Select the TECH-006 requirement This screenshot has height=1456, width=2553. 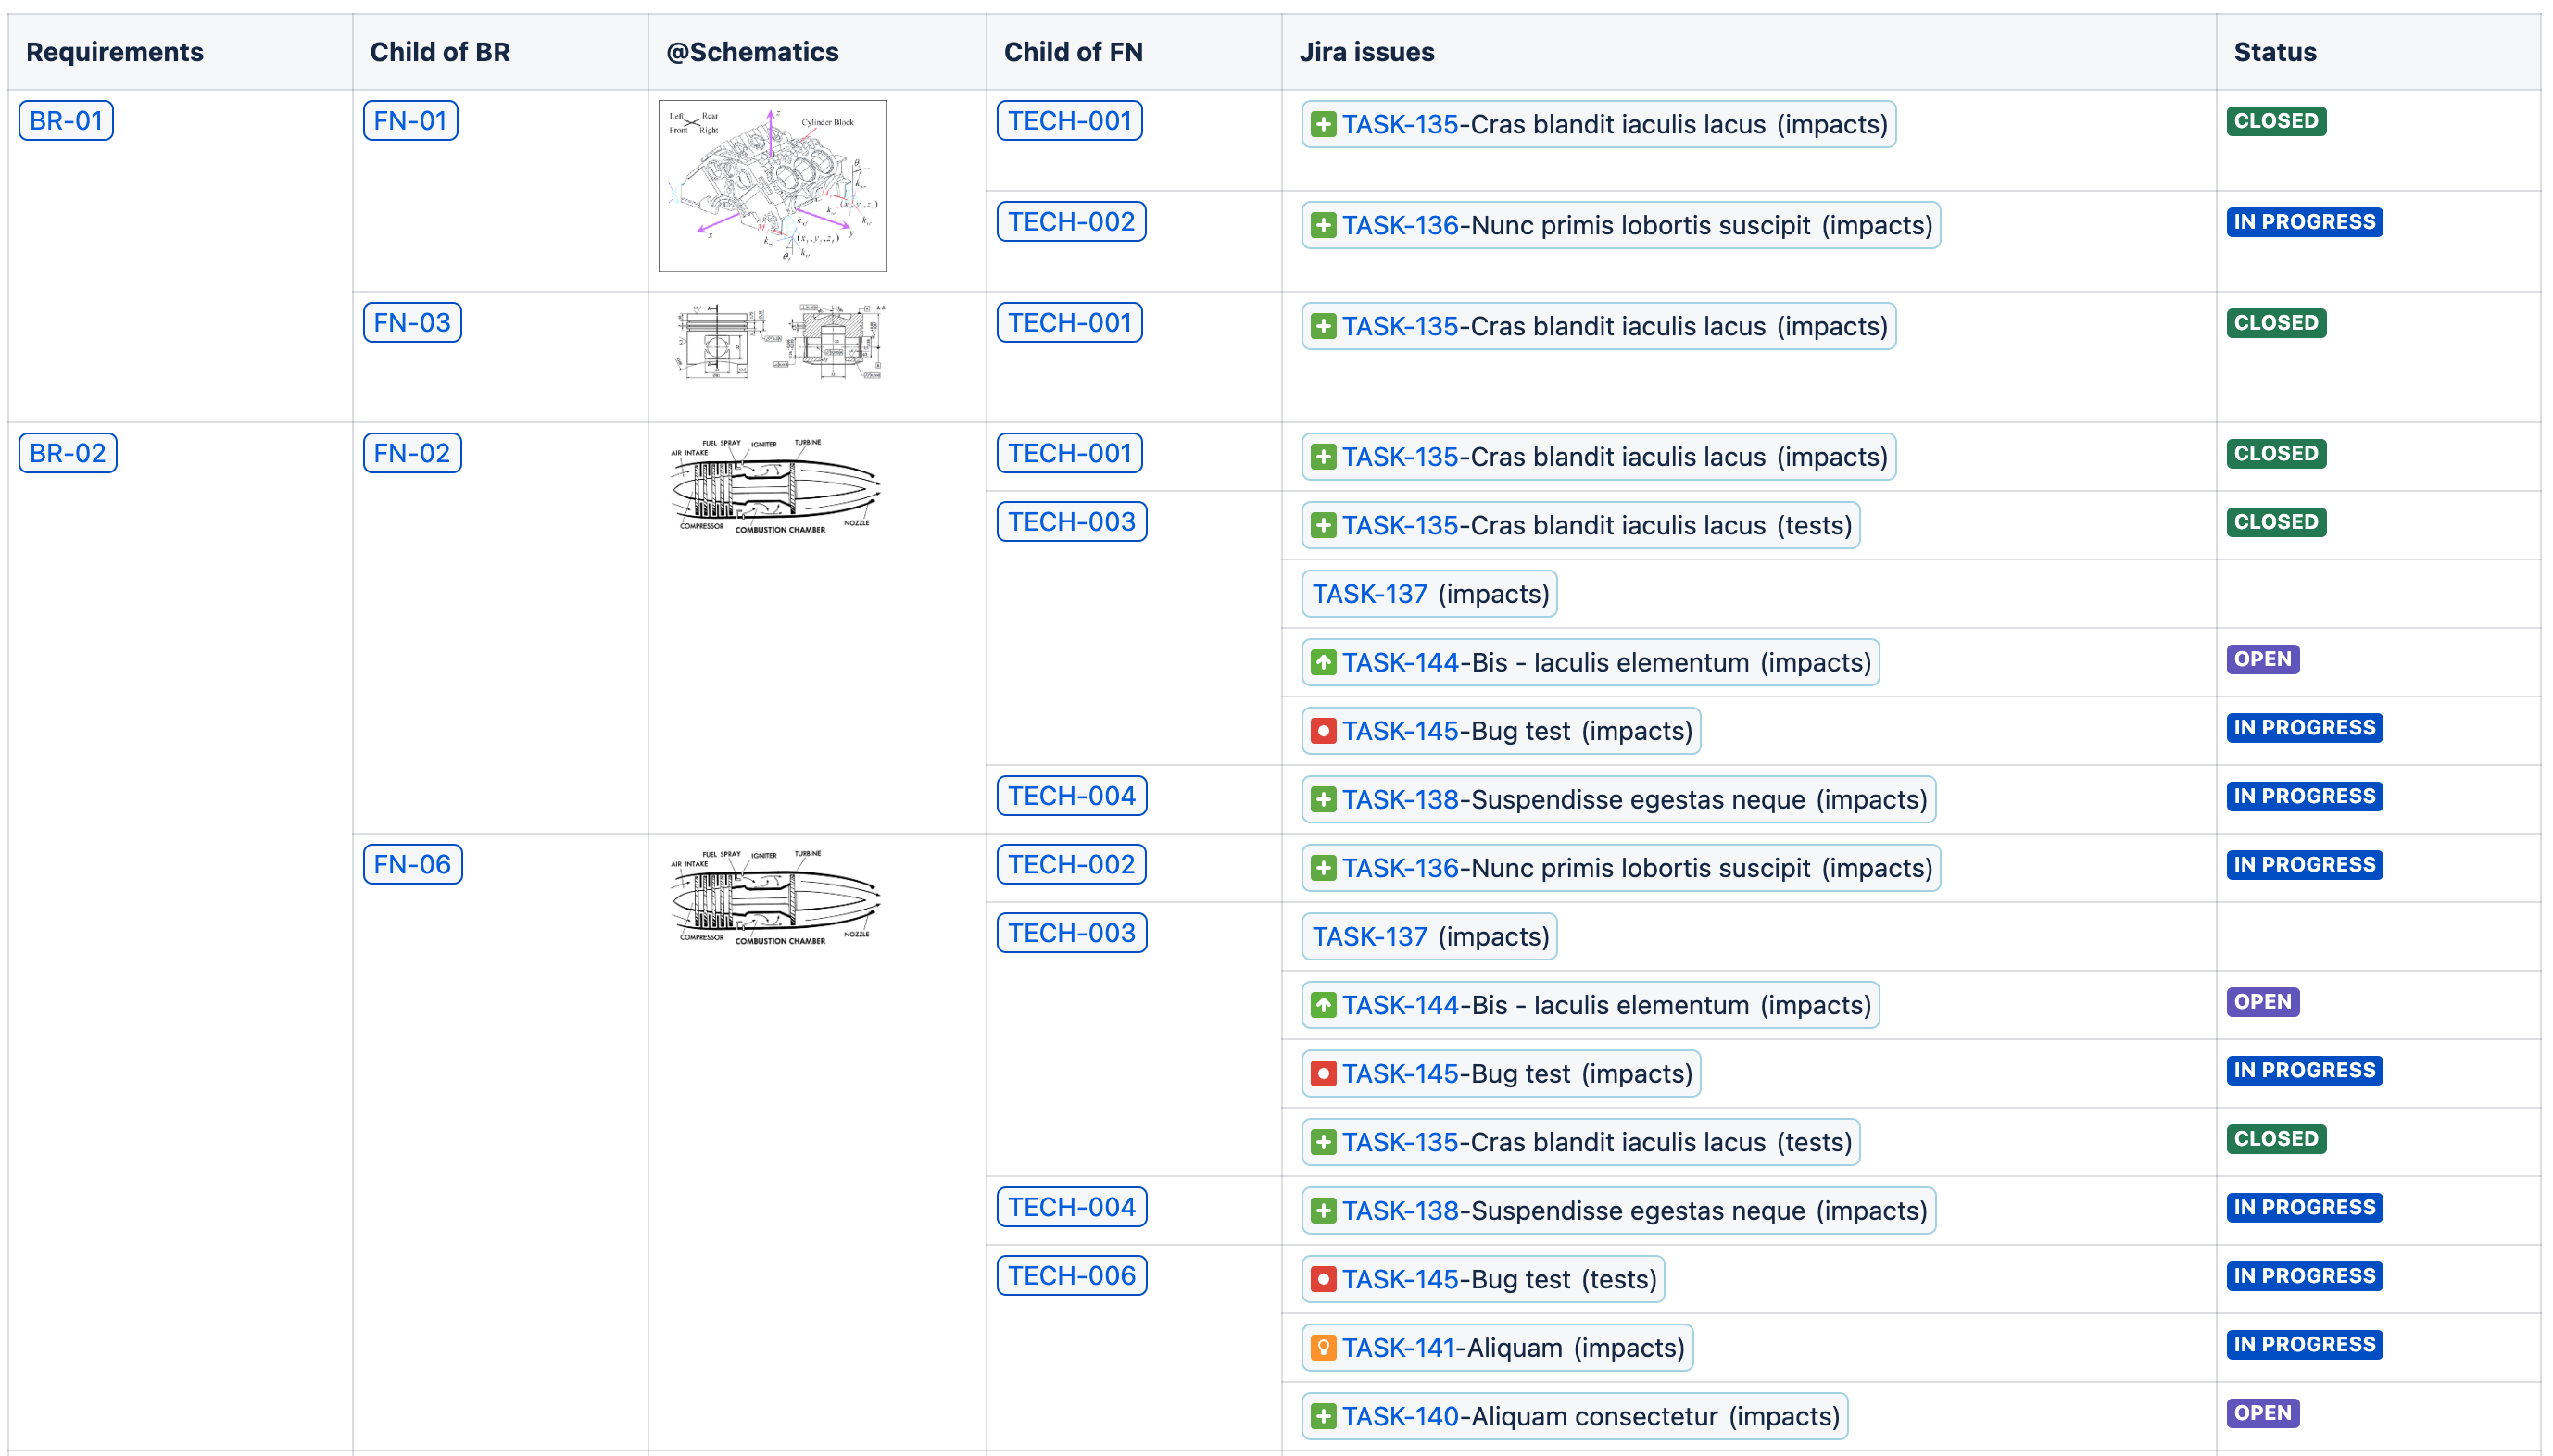pos(1071,1275)
